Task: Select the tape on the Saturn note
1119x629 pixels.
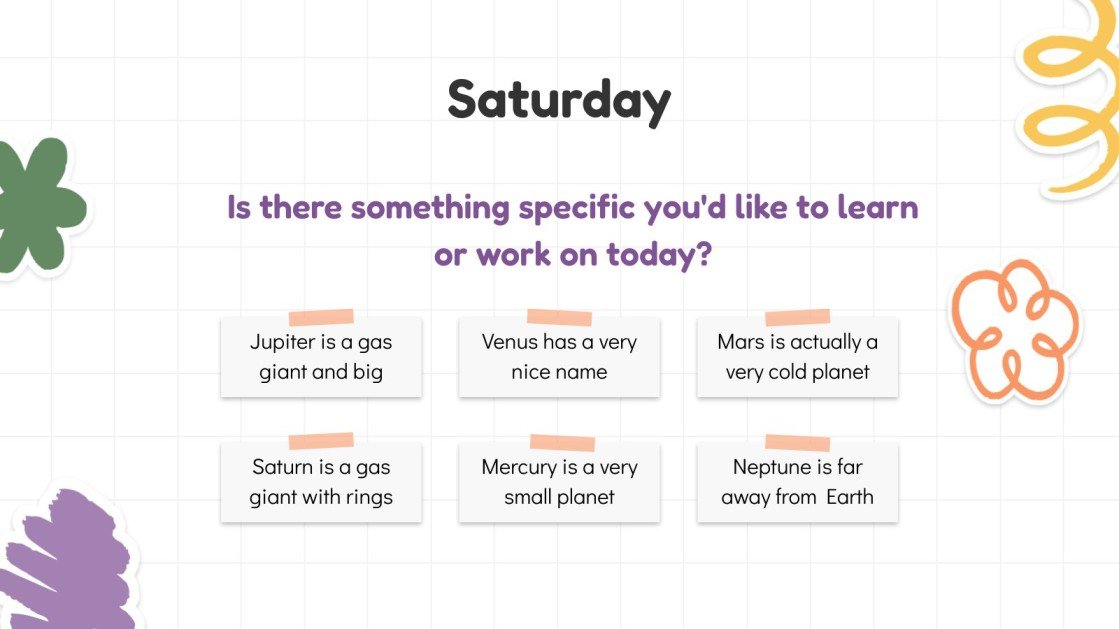Action: point(321,441)
